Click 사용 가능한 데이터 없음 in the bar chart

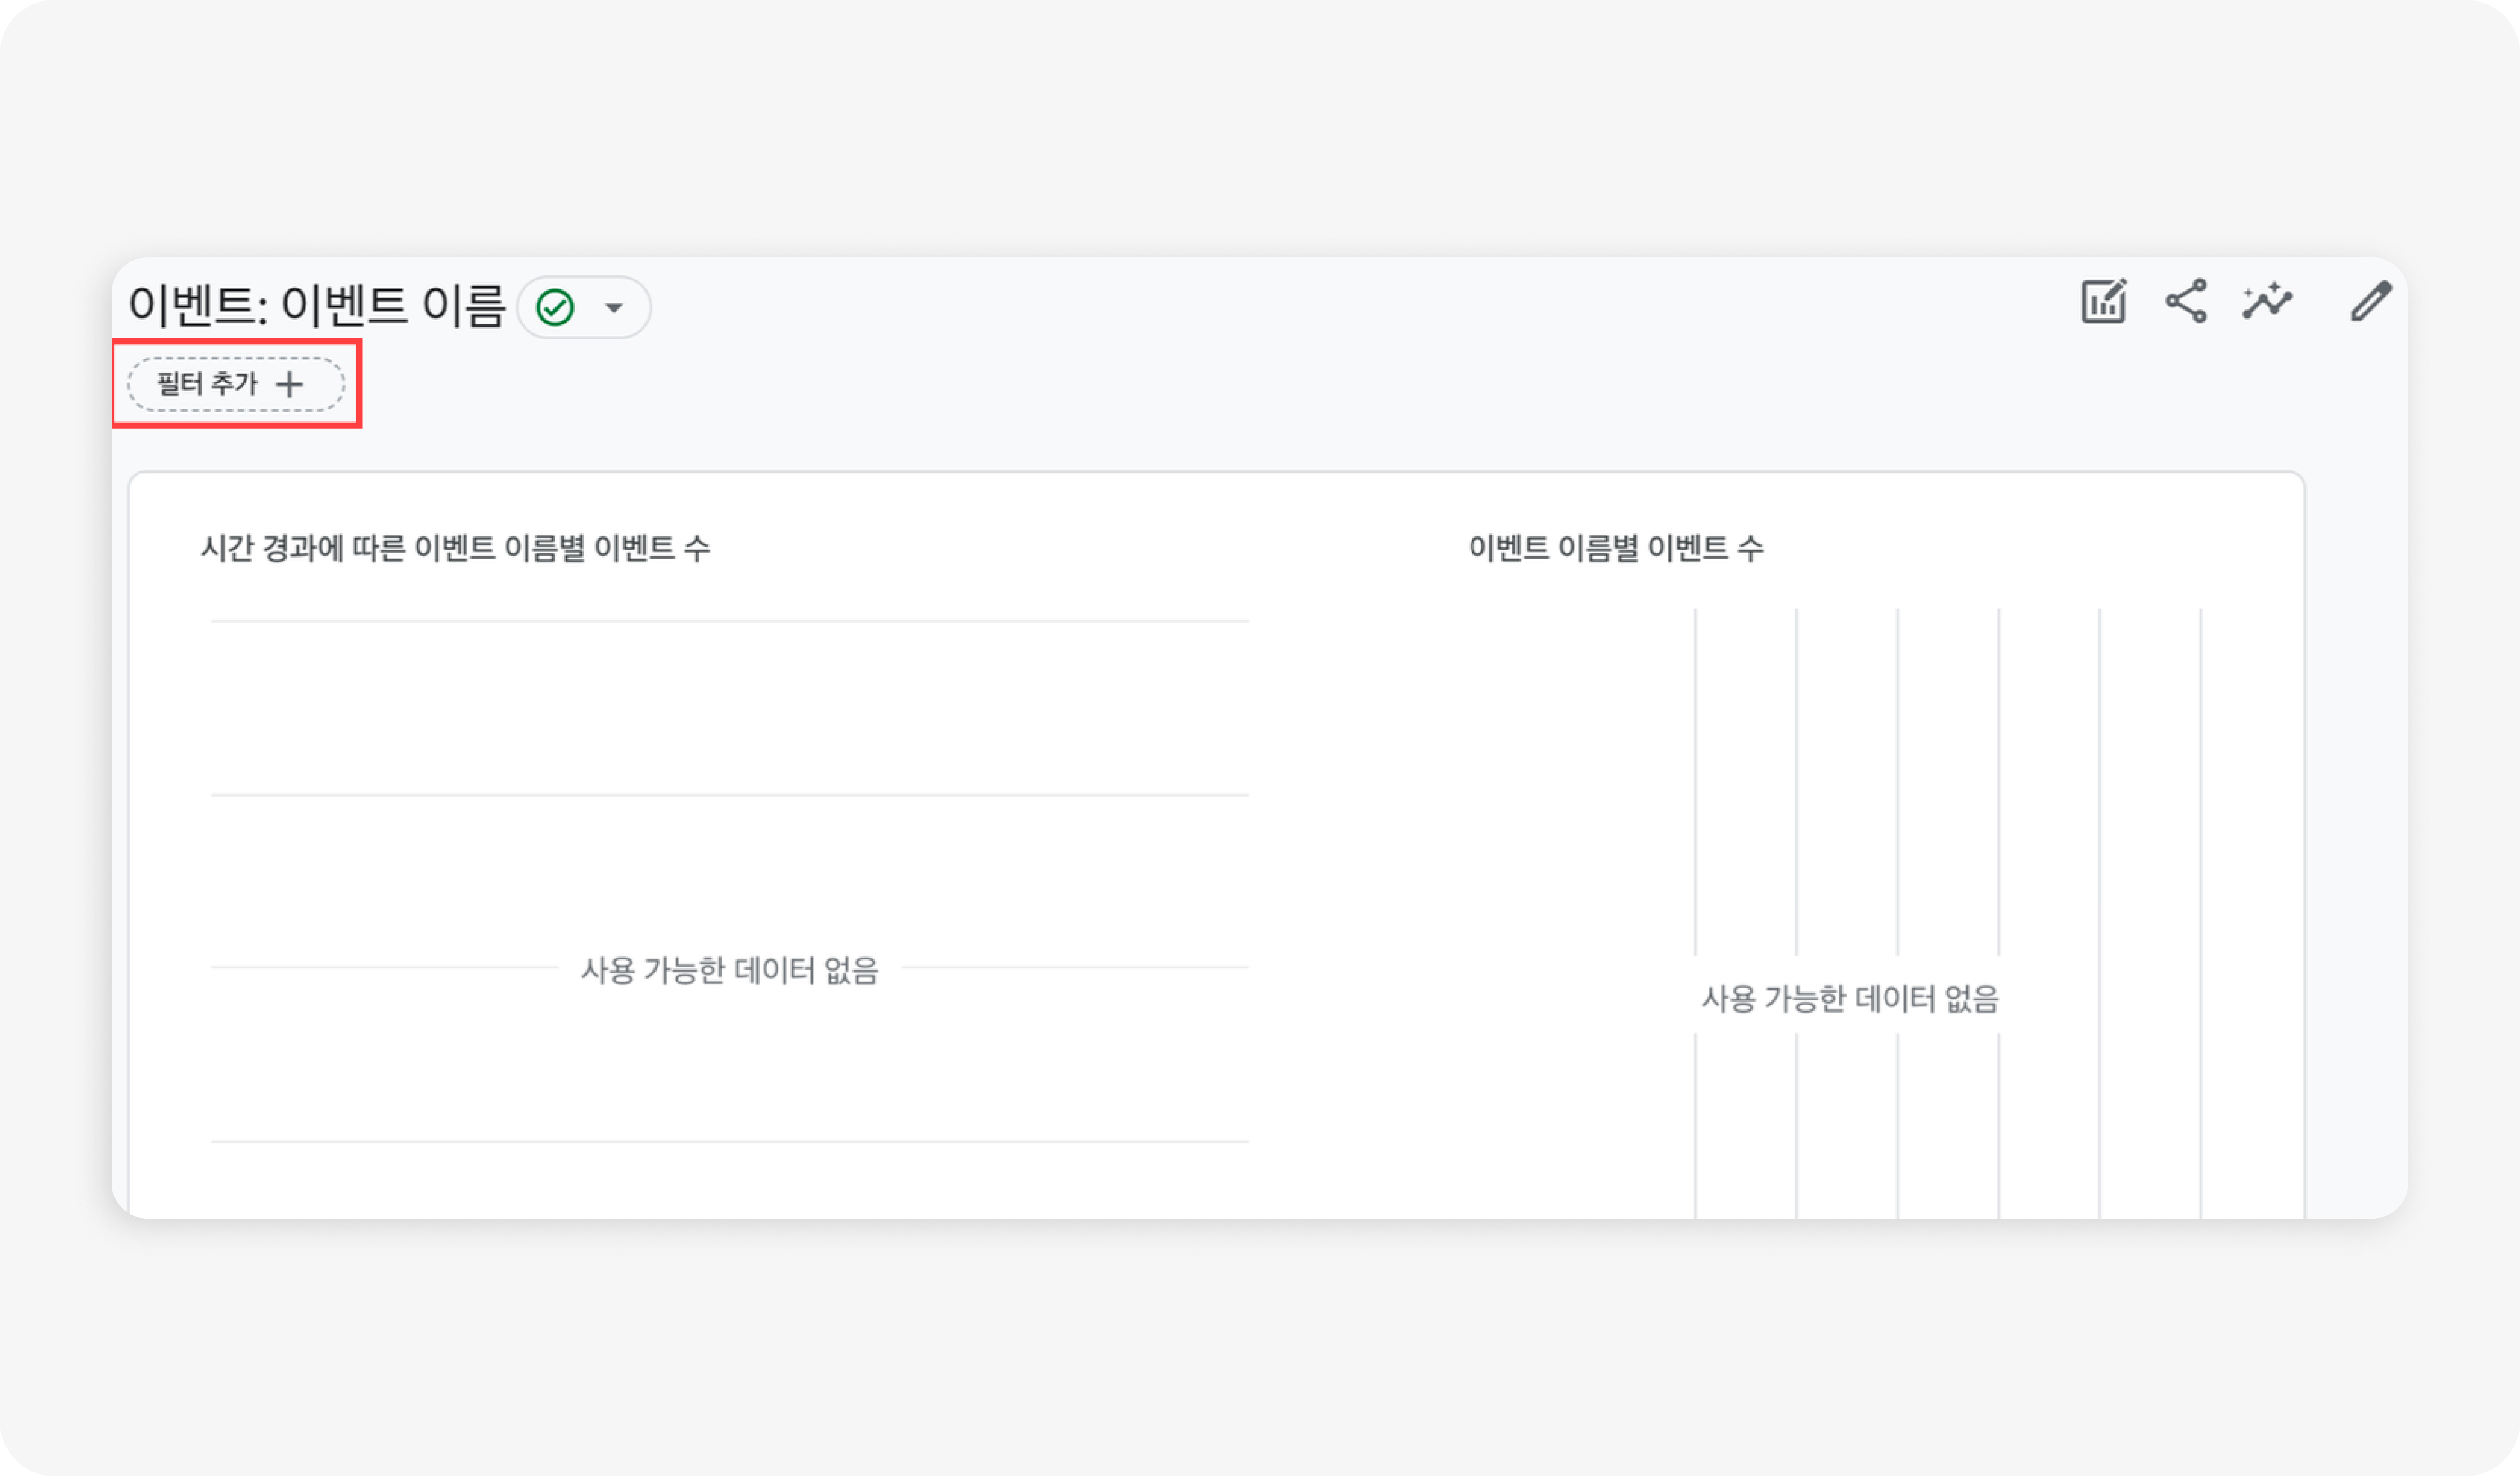click(1850, 998)
